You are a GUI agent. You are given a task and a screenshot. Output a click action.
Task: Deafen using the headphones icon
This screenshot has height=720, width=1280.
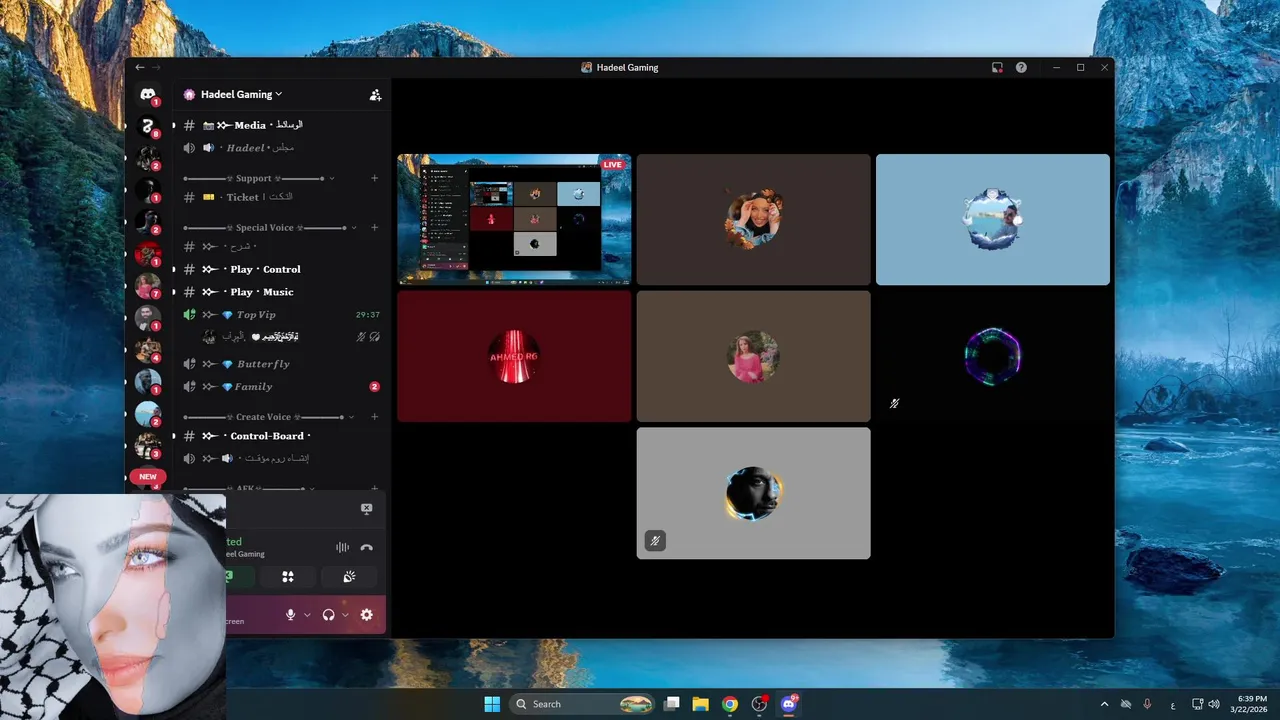click(x=328, y=615)
